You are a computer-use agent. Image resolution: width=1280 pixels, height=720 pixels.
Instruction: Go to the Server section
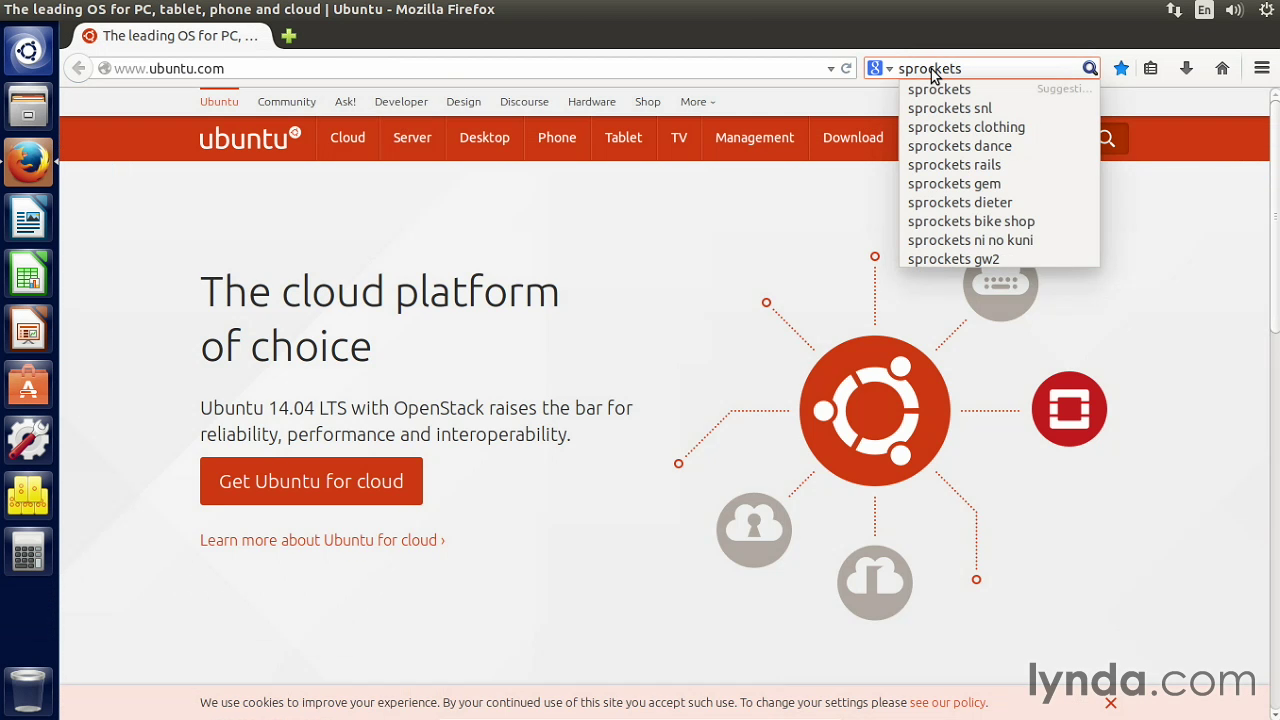coord(412,138)
